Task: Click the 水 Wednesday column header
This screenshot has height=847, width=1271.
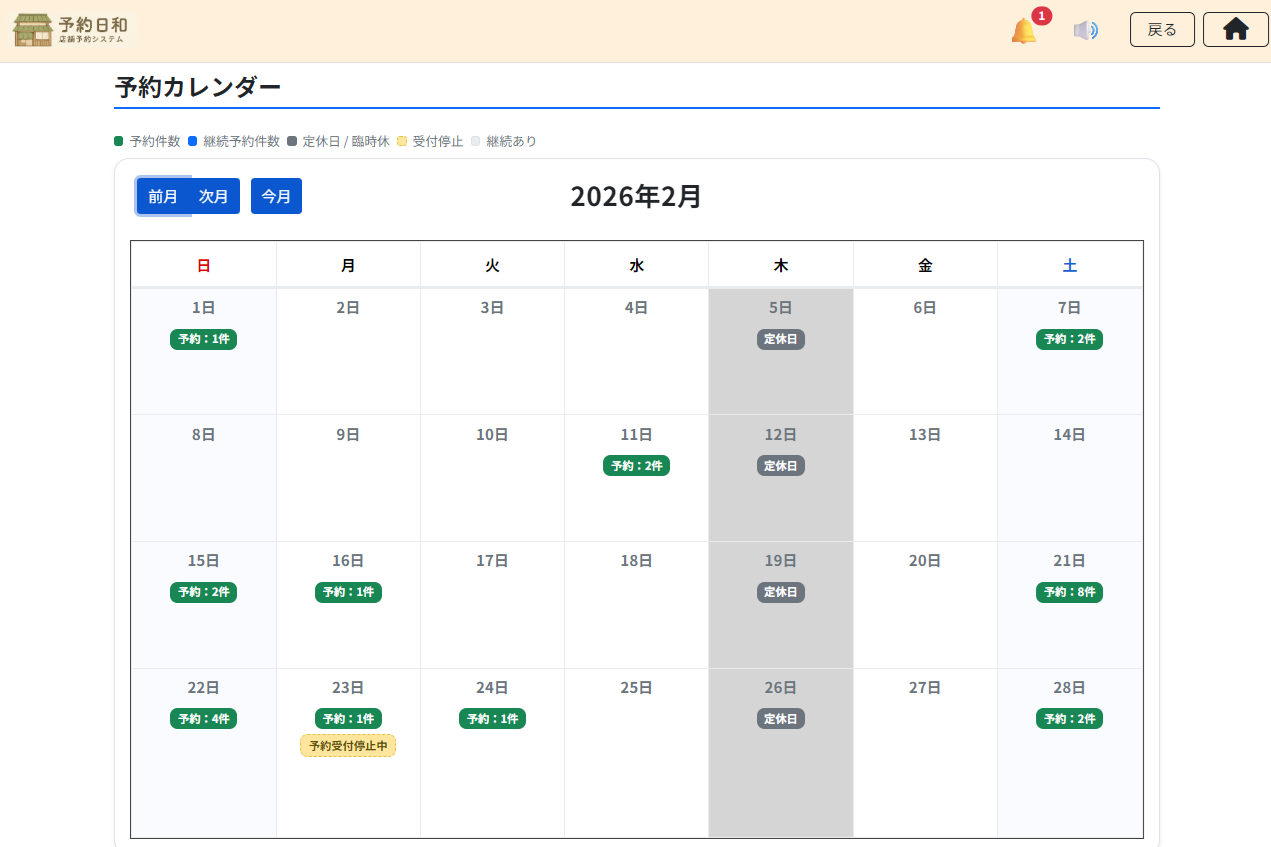Action: [x=636, y=265]
